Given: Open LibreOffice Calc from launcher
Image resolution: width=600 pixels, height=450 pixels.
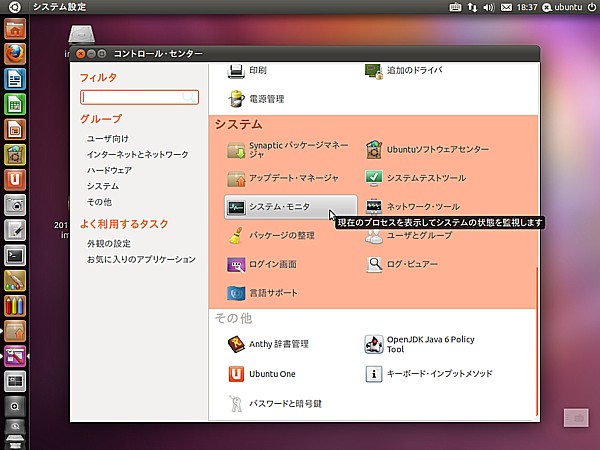Looking at the screenshot, I should [x=15, y=104].
